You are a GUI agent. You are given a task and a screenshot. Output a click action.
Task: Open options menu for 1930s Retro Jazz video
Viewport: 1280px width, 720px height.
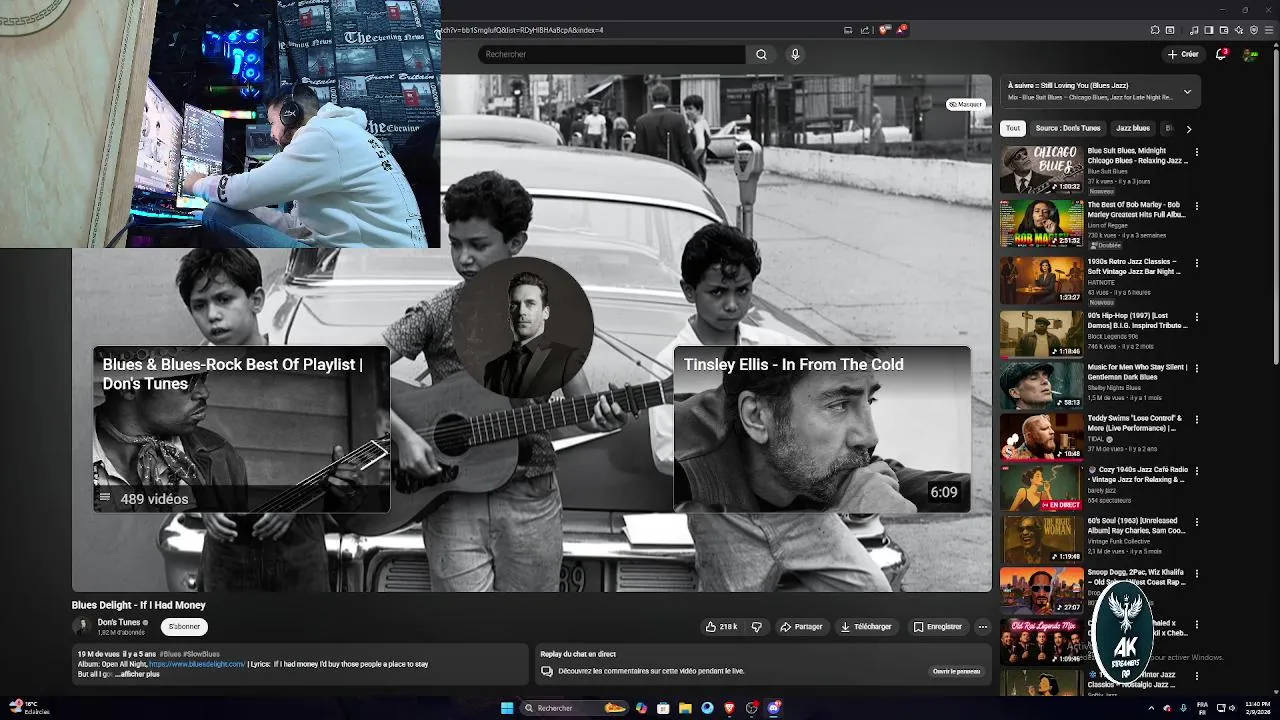coord(1196,263)
